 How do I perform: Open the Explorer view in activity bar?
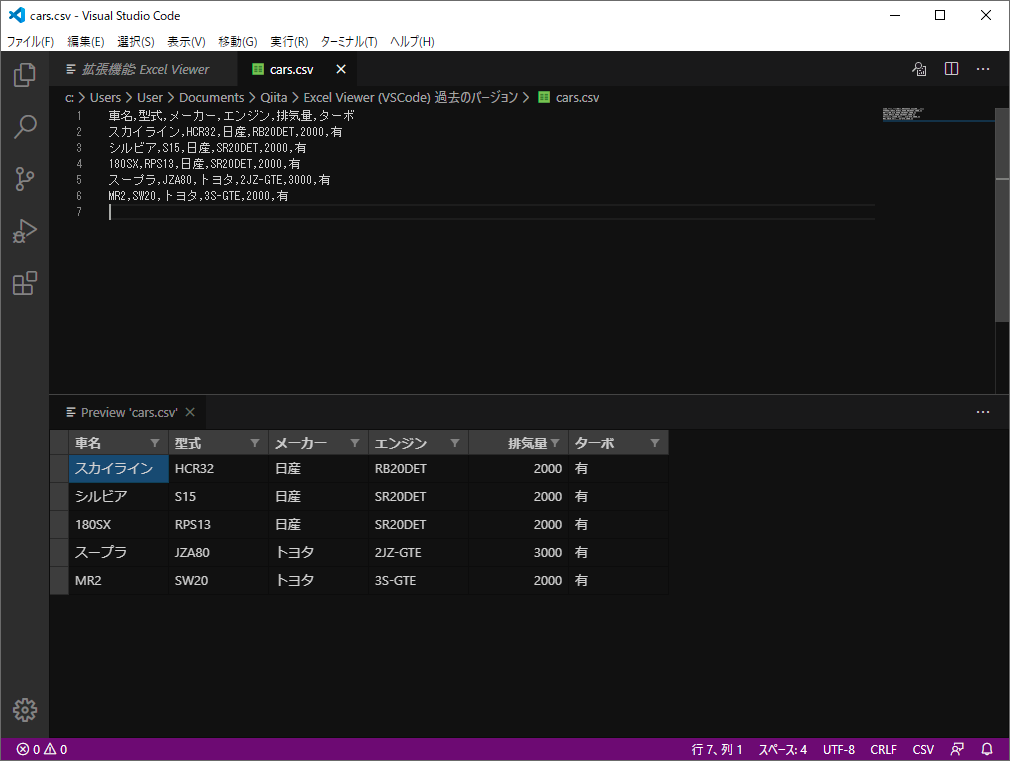point(24,75)
